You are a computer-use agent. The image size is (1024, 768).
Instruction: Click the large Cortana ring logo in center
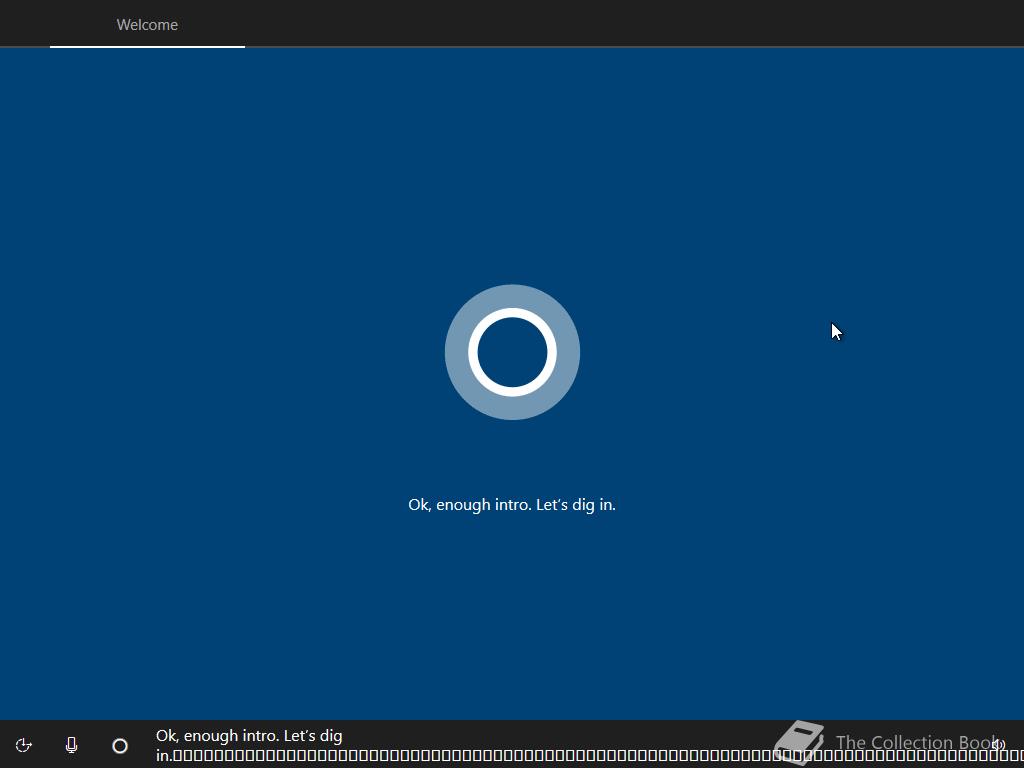tap(512, 352)
